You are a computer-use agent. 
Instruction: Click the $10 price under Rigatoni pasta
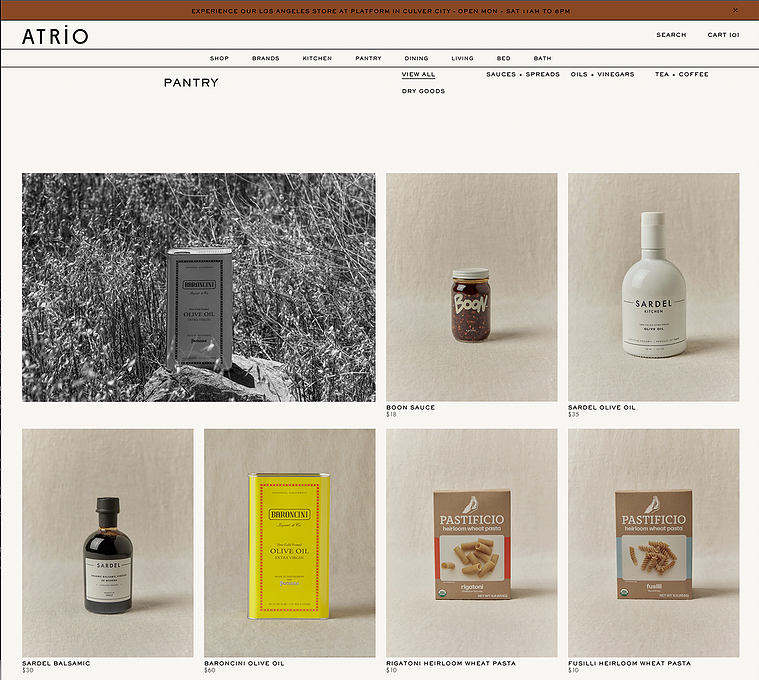(x=391, y=670)
